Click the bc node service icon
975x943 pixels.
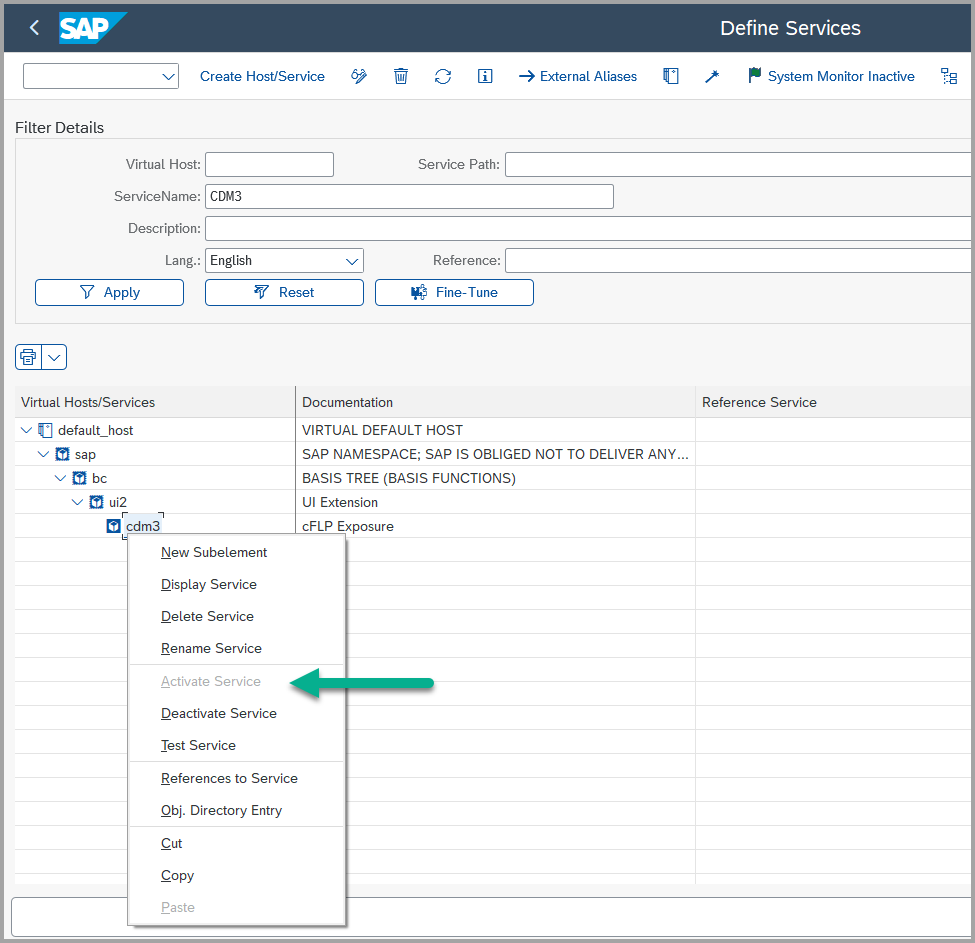point(79,478)
